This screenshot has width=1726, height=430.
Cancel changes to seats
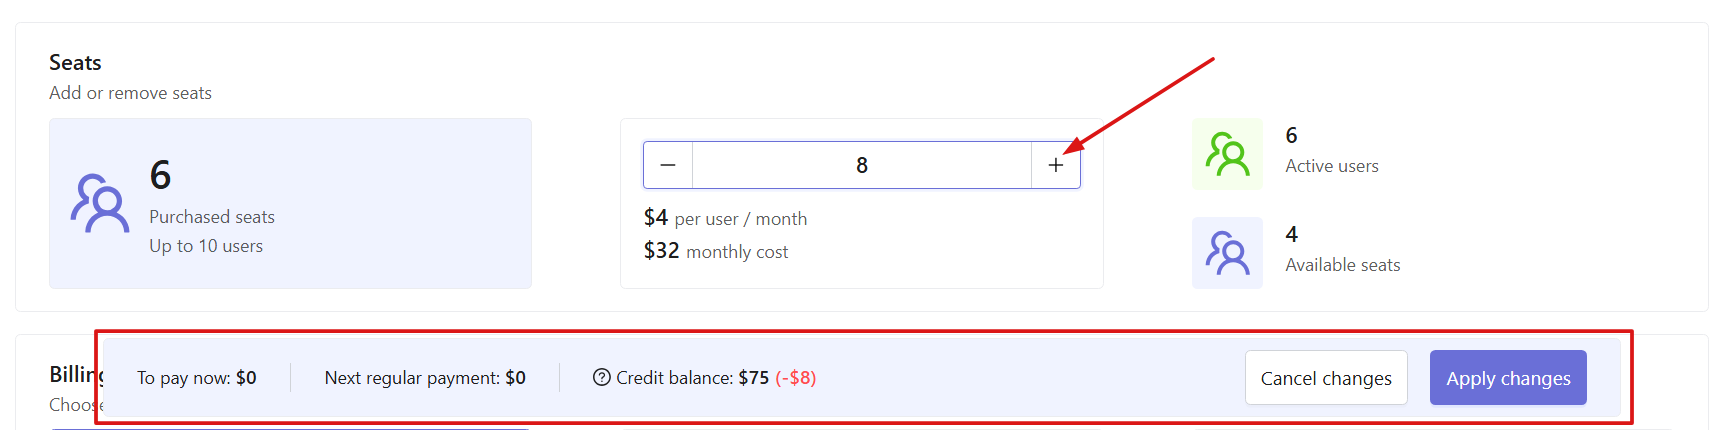pyautogui.click(x=1326, y=378)
